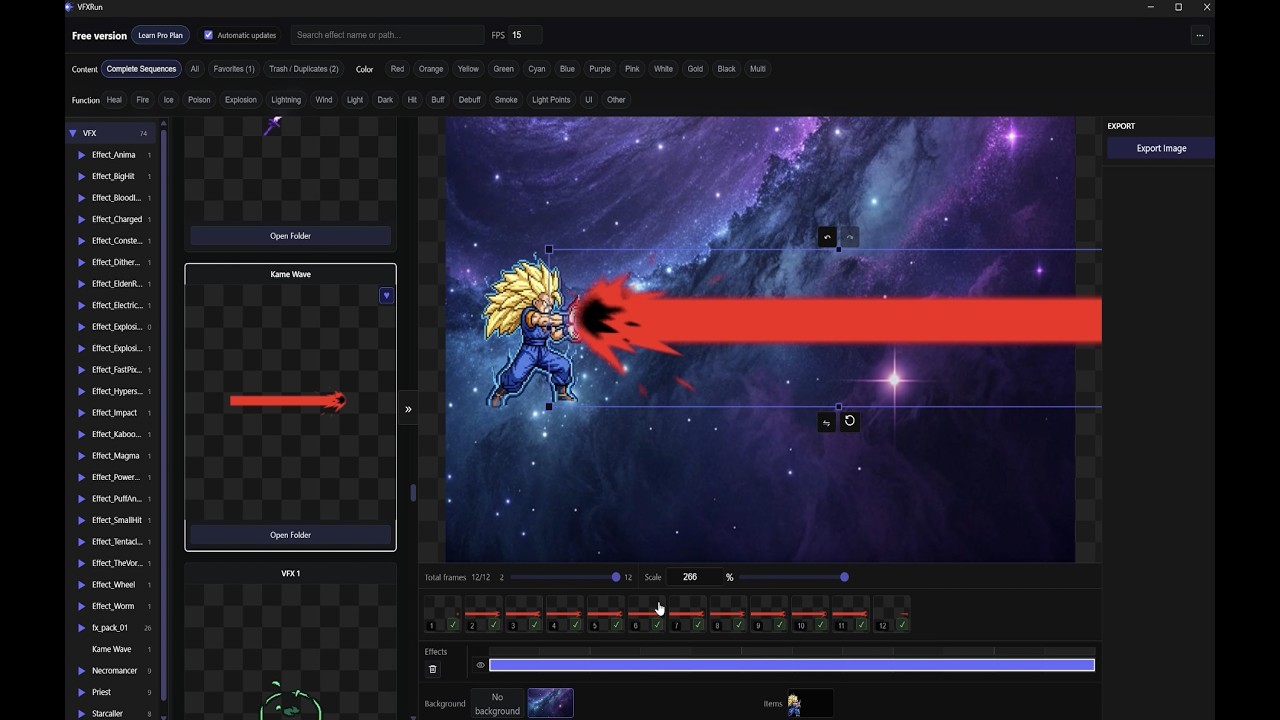
Task: Click the reset rotation icon below the selection
Action: pos(850,421)
